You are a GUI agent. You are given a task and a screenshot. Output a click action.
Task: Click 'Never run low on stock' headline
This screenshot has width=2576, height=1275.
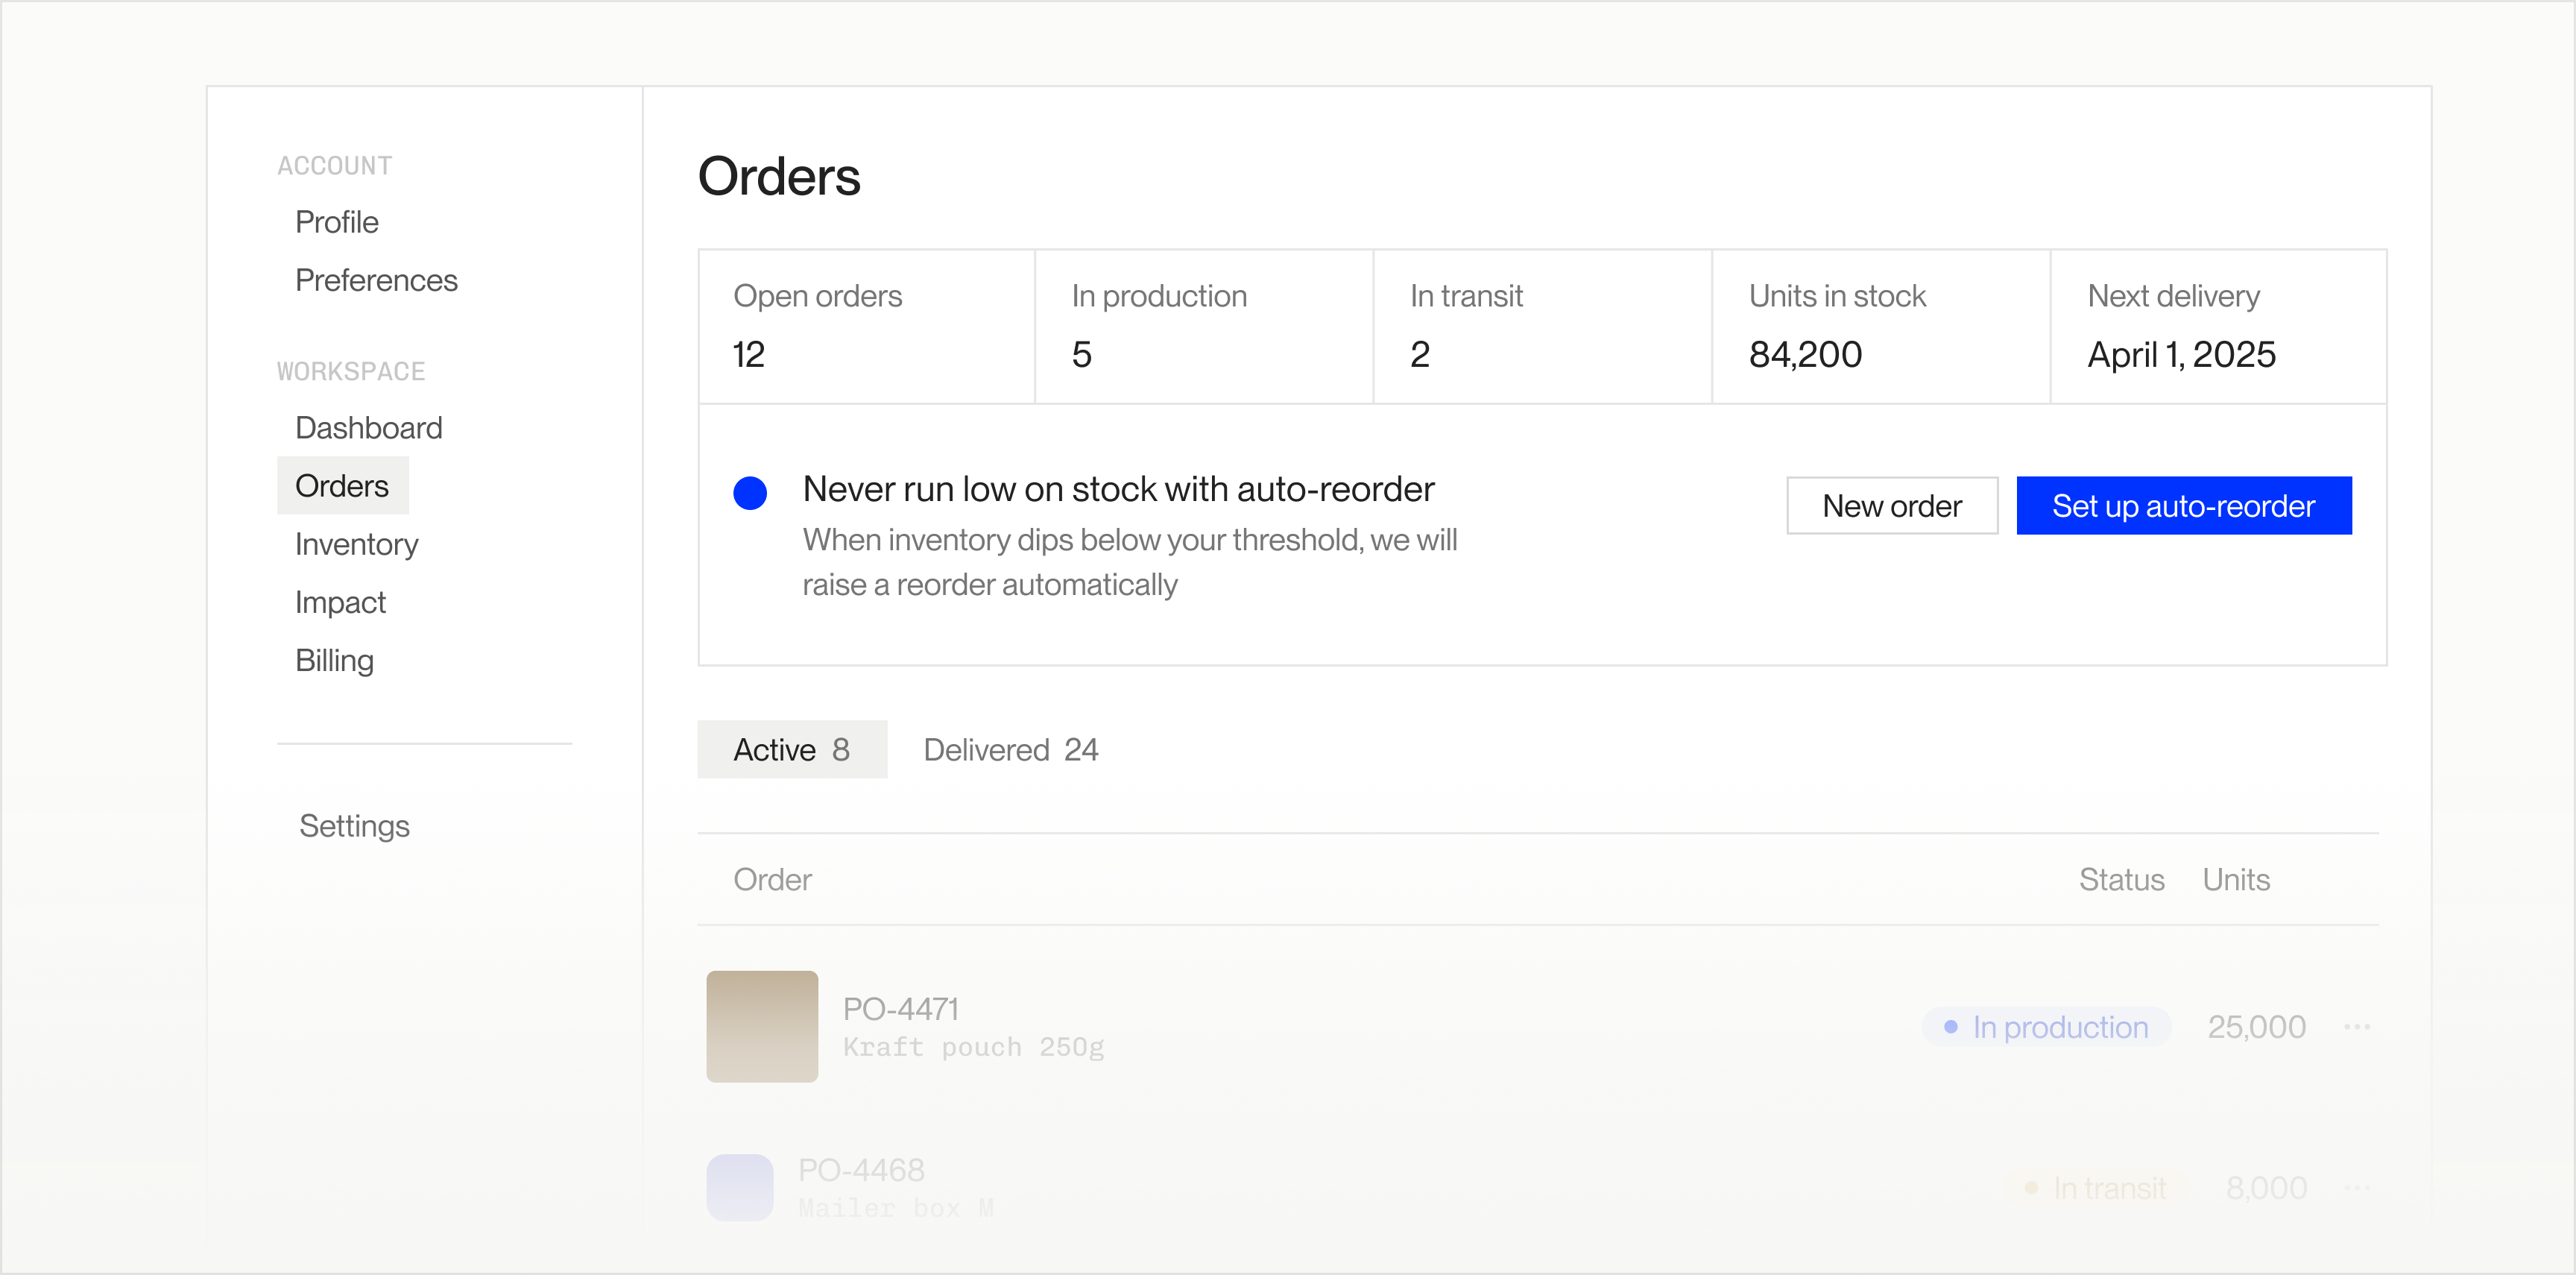point(1119,489)
